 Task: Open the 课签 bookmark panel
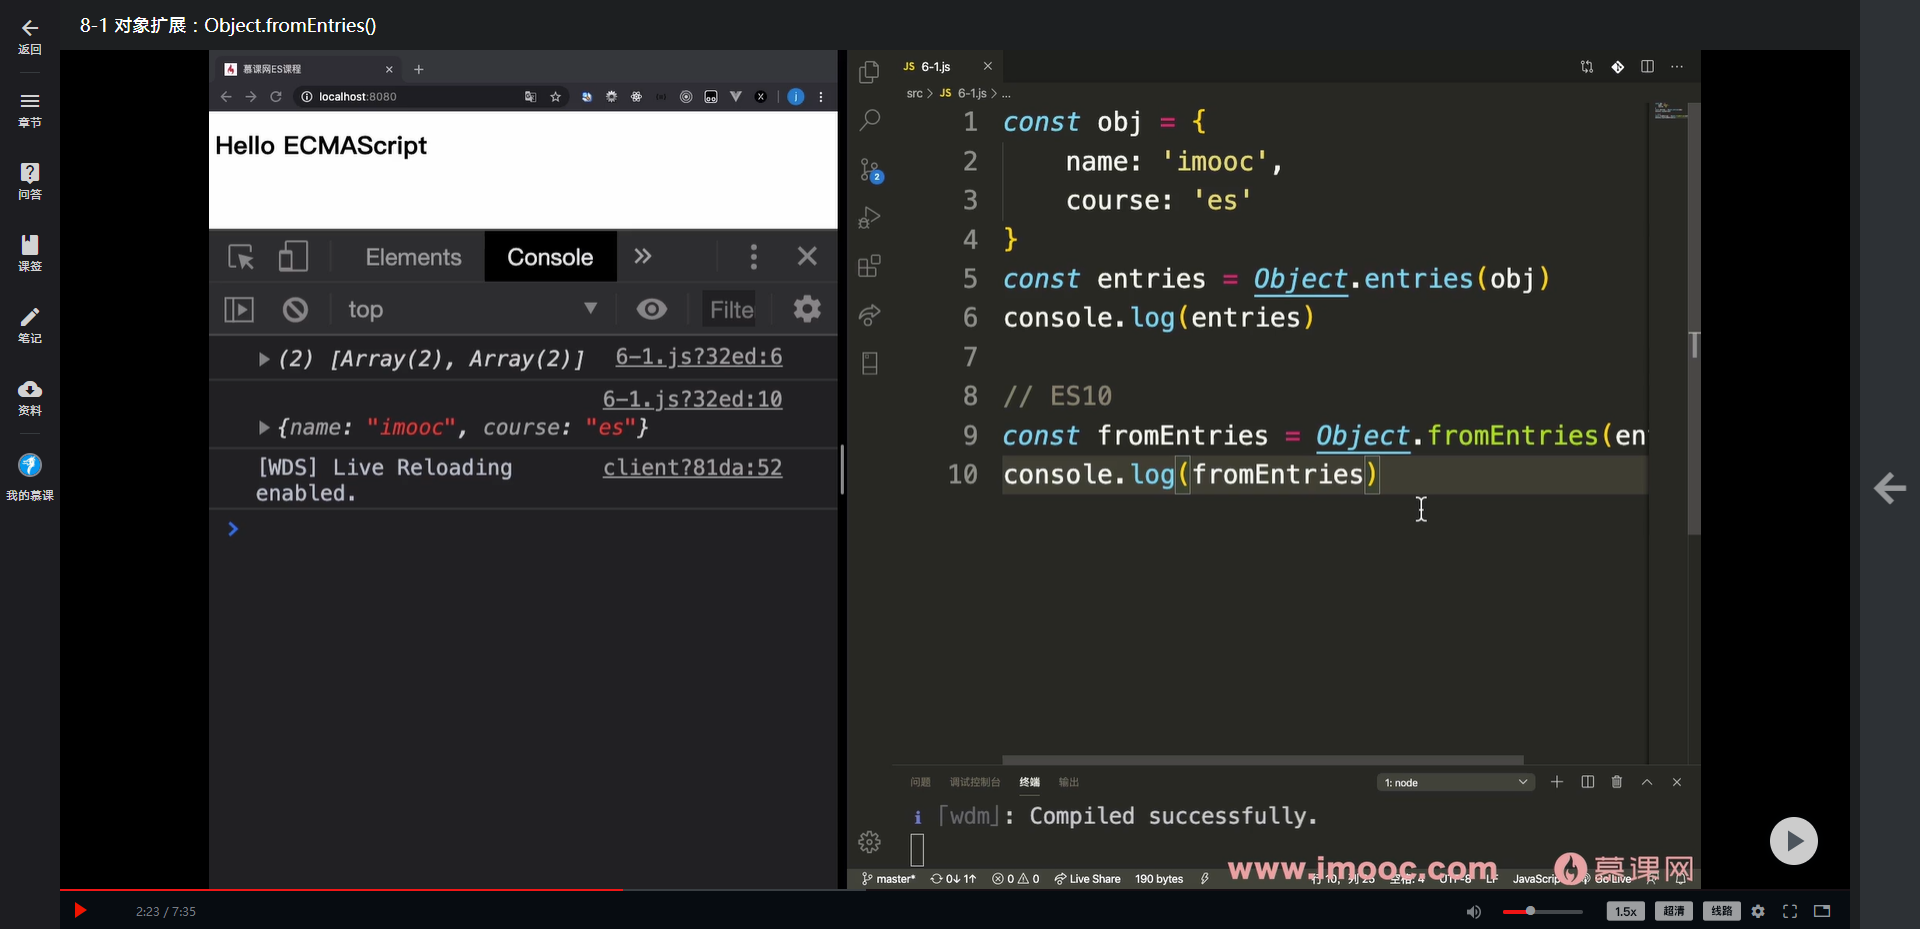30,245
